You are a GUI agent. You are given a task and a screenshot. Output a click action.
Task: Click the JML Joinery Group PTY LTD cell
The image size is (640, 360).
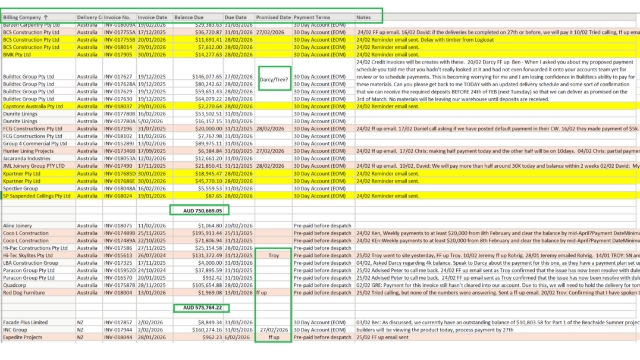[39, 166]
